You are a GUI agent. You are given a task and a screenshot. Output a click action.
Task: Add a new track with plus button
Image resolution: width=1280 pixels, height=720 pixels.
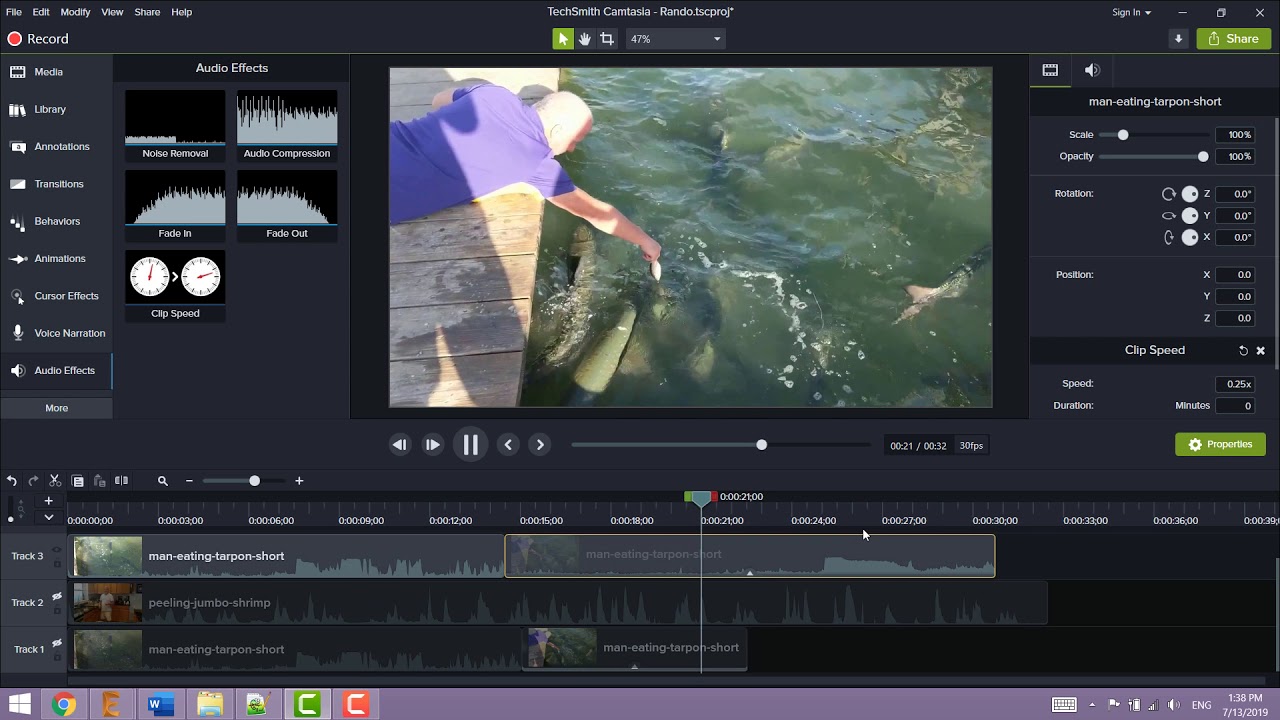(x=48, y=501)
